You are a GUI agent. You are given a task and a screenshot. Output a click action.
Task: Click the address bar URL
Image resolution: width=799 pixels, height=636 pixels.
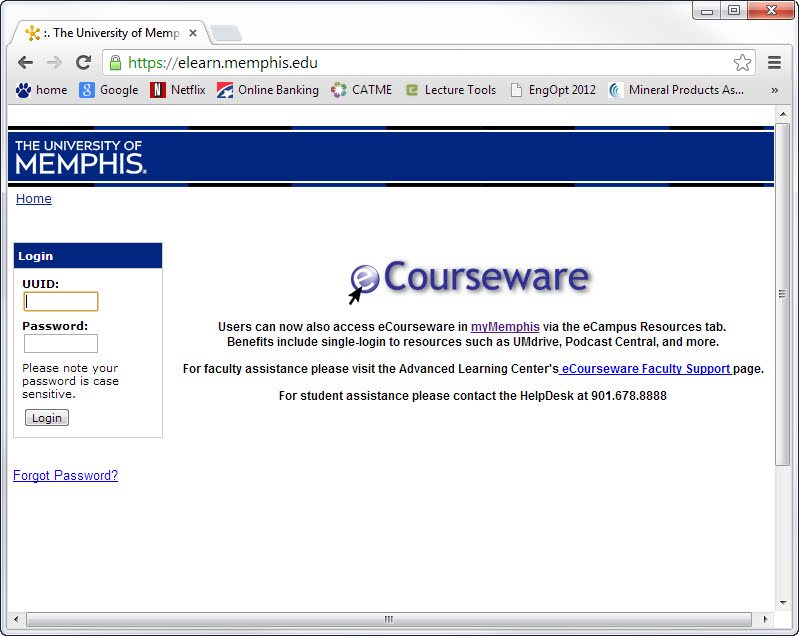223,63
